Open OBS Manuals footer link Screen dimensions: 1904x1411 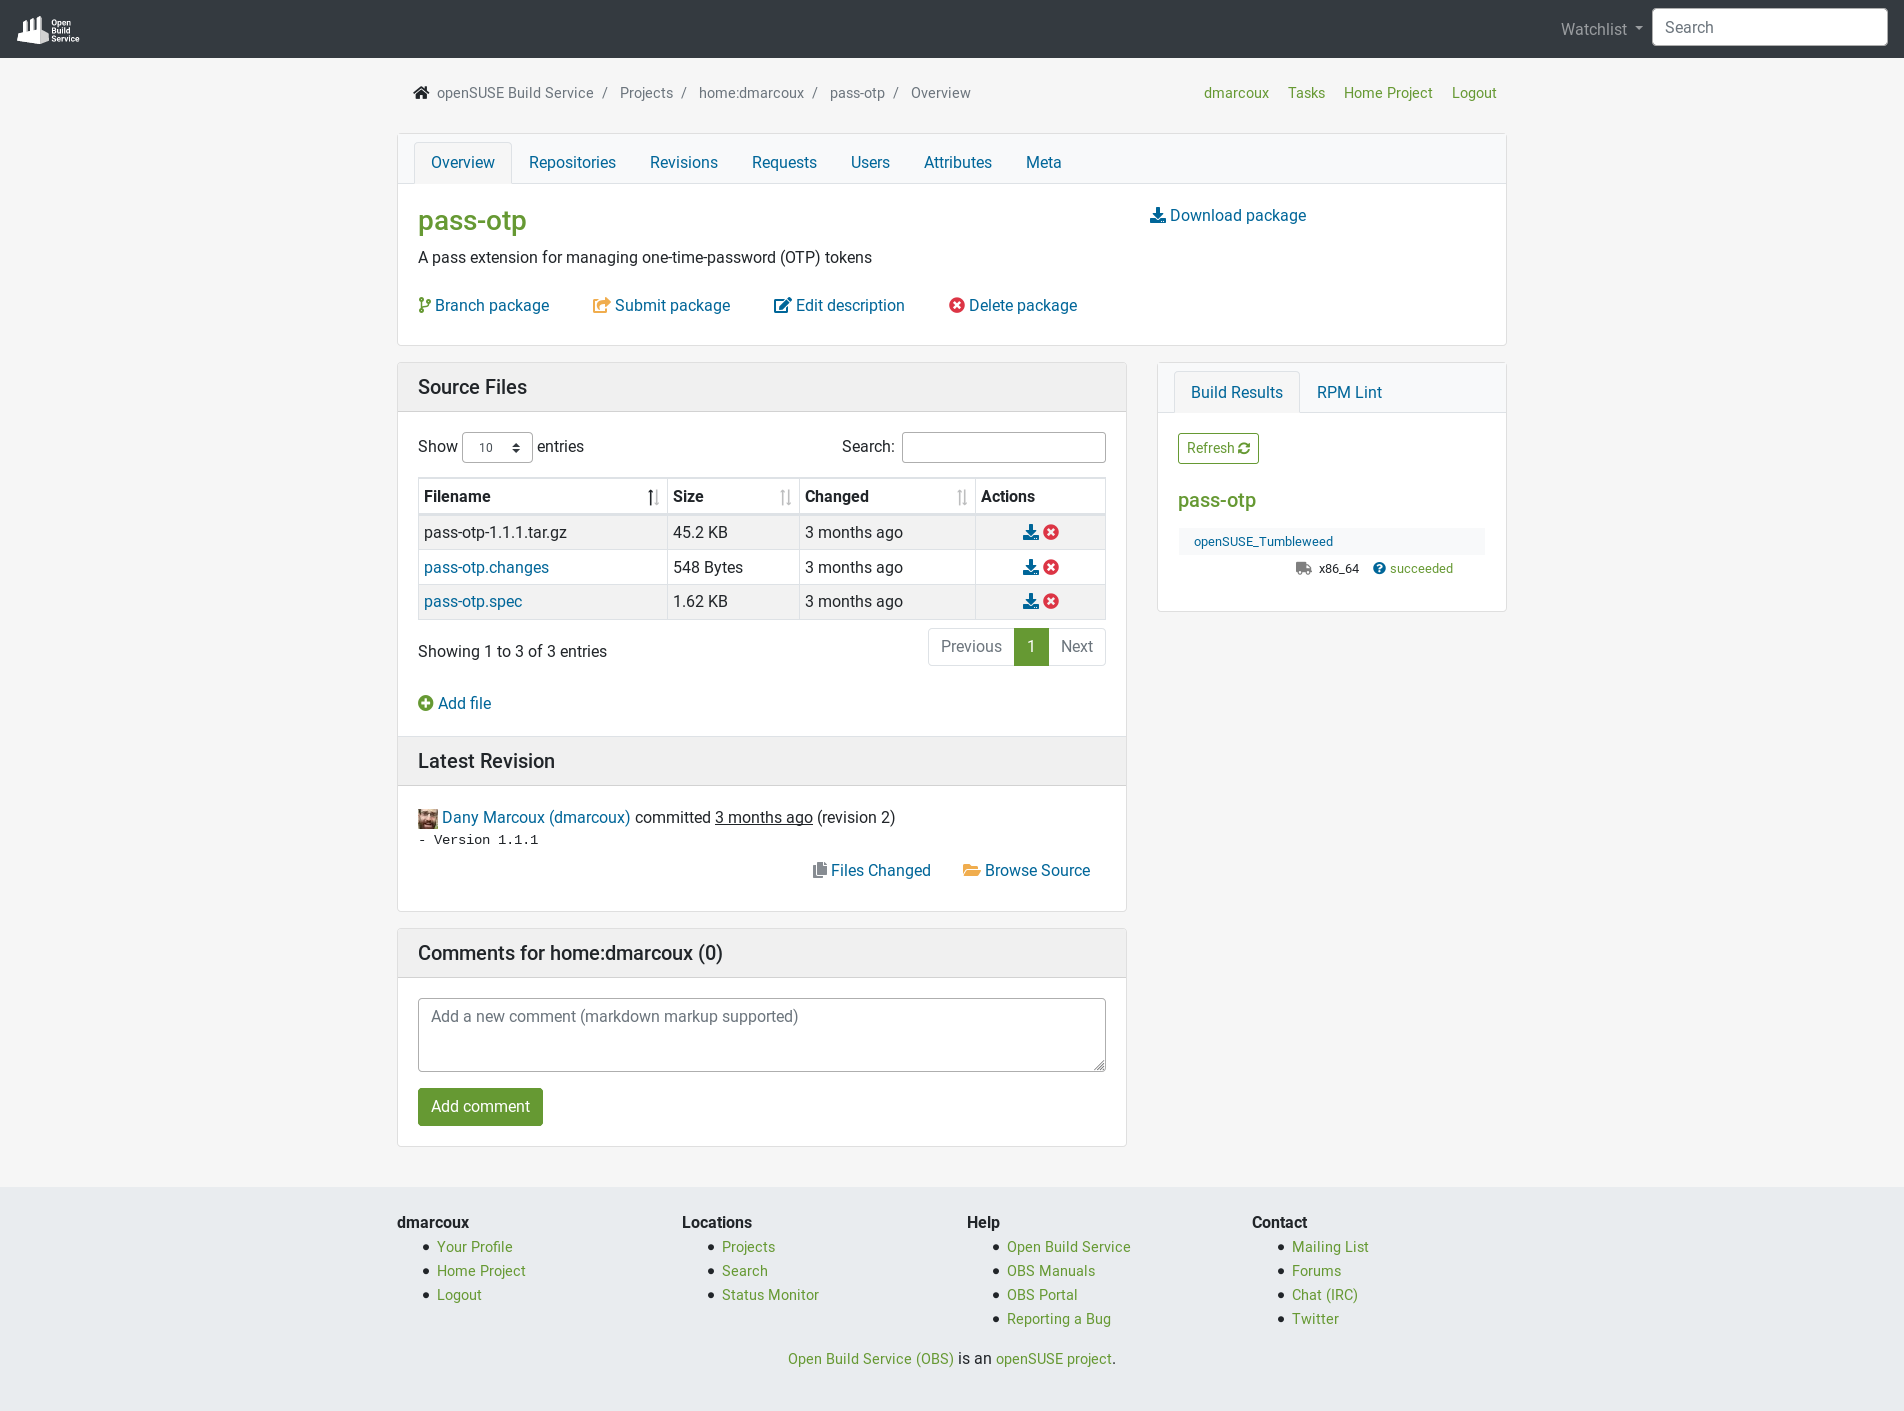[1051, 1271]
